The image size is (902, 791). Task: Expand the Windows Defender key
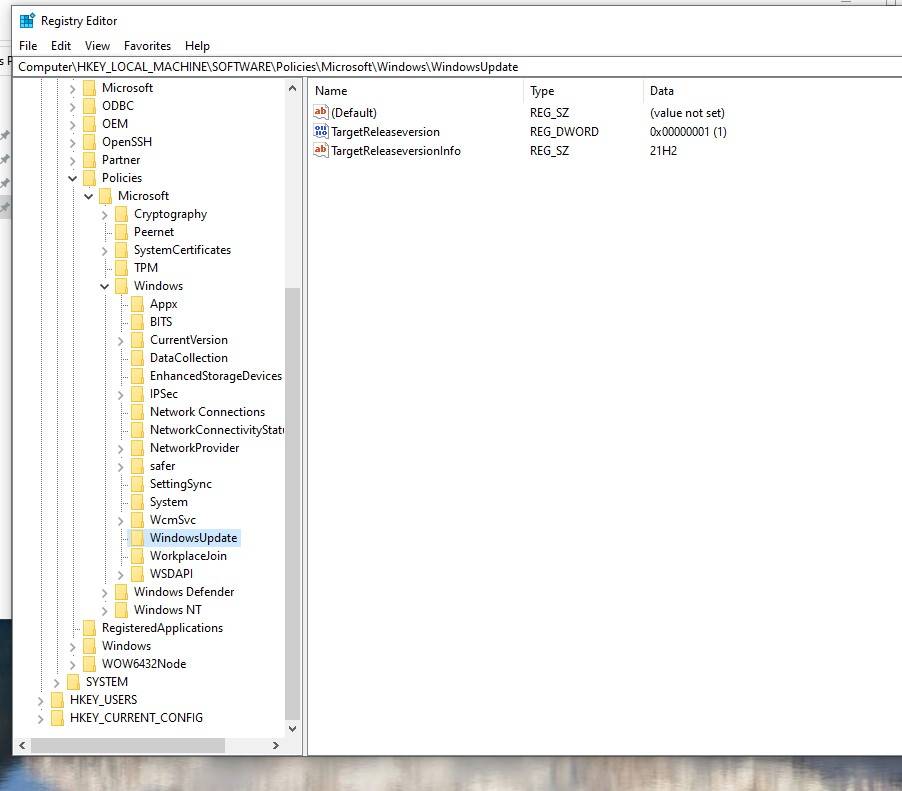(105, 593)
